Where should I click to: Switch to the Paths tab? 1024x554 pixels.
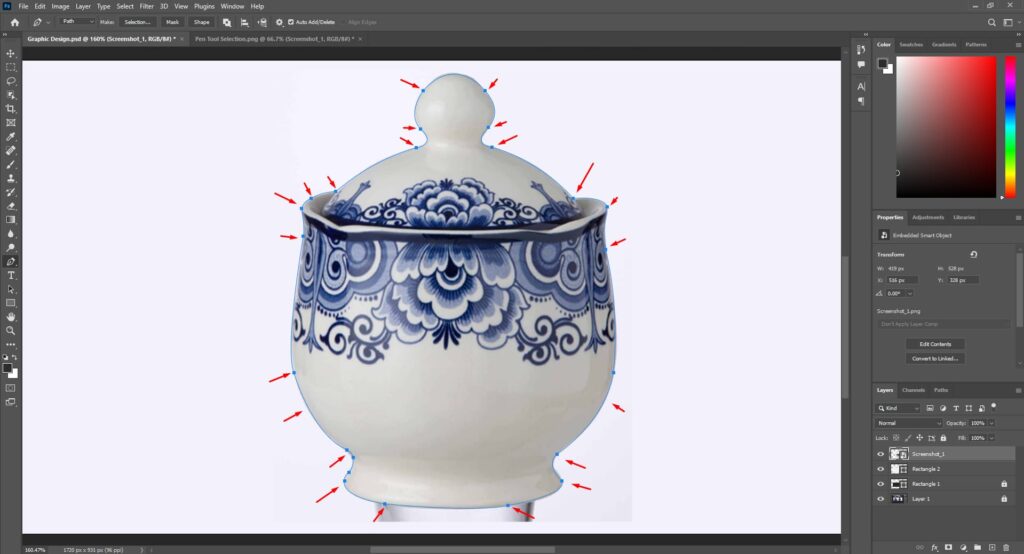click(x=940, y=390)
